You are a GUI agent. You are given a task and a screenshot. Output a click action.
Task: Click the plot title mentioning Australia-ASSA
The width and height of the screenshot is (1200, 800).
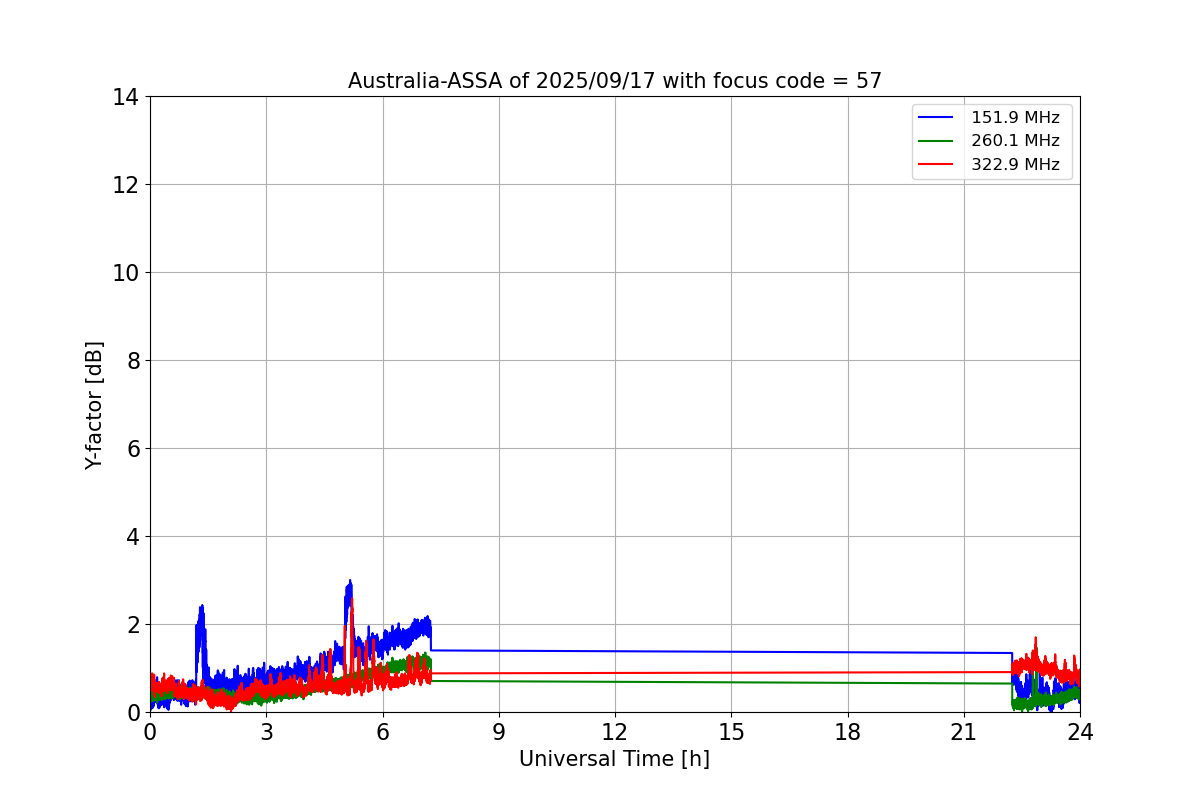click(615, 81)
